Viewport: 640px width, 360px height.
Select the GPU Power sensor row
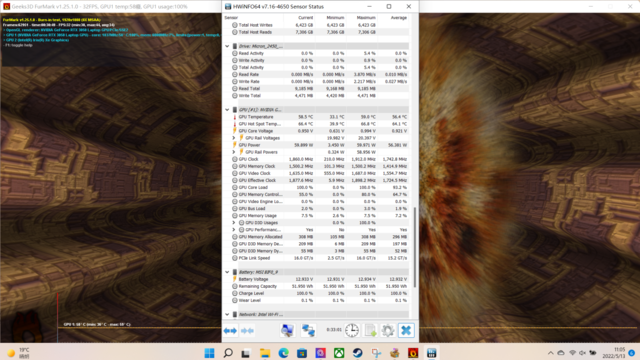pyautogui.click(x=316, y=145)
